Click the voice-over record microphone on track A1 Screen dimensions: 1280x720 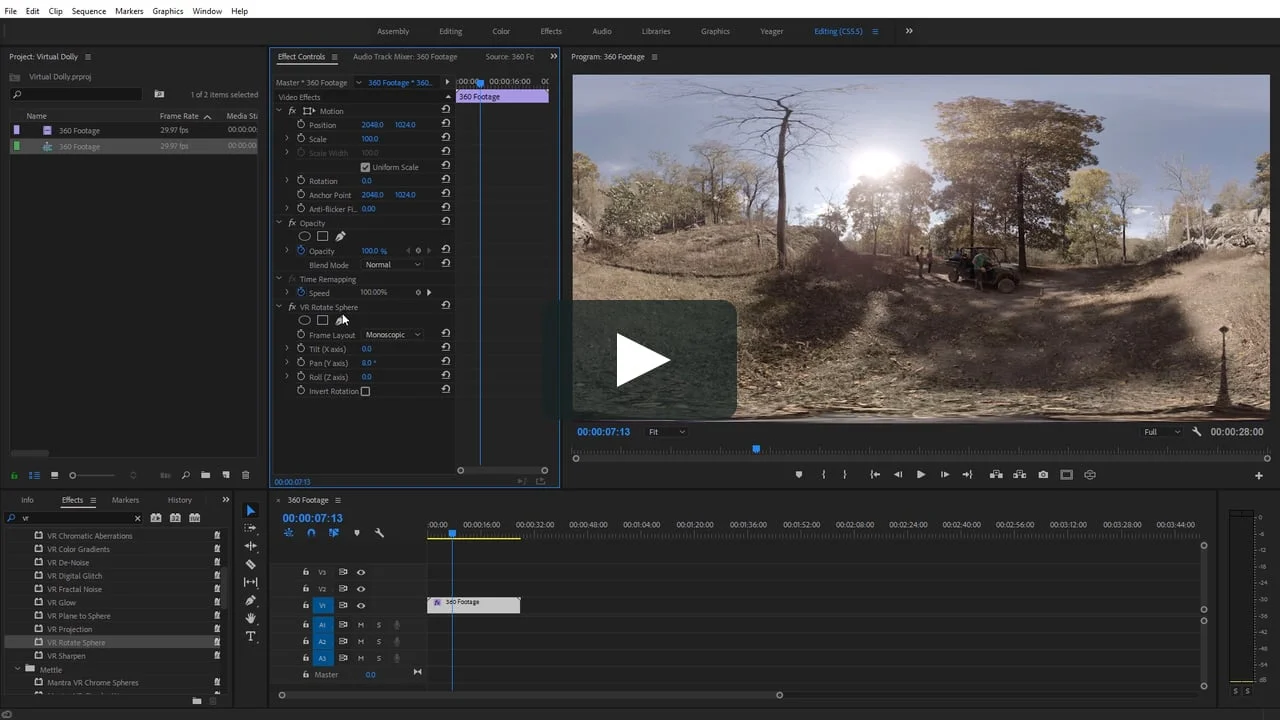(398, 624)
